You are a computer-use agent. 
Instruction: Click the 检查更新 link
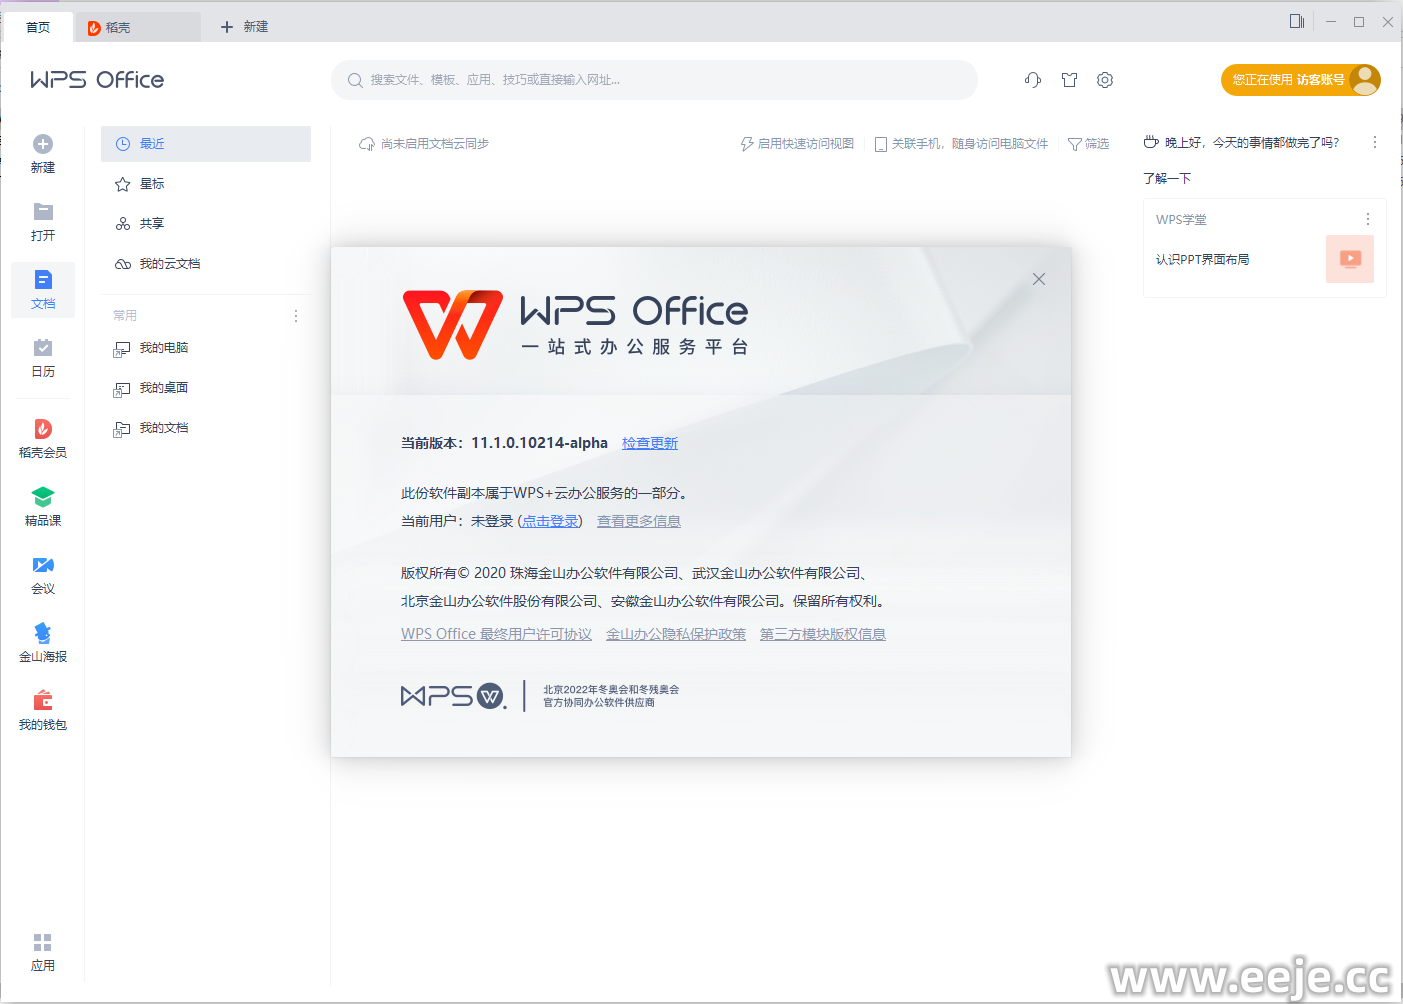click(650, 443)
